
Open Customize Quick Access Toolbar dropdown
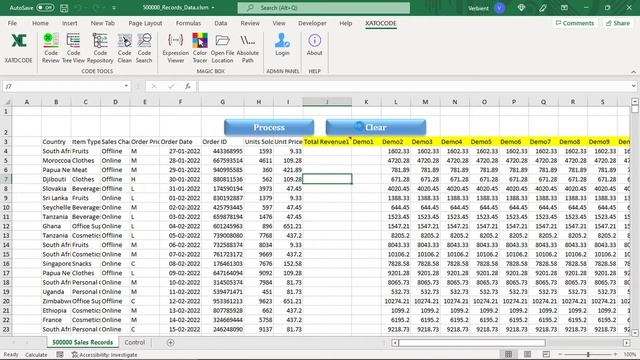click(x=114, y=8)
